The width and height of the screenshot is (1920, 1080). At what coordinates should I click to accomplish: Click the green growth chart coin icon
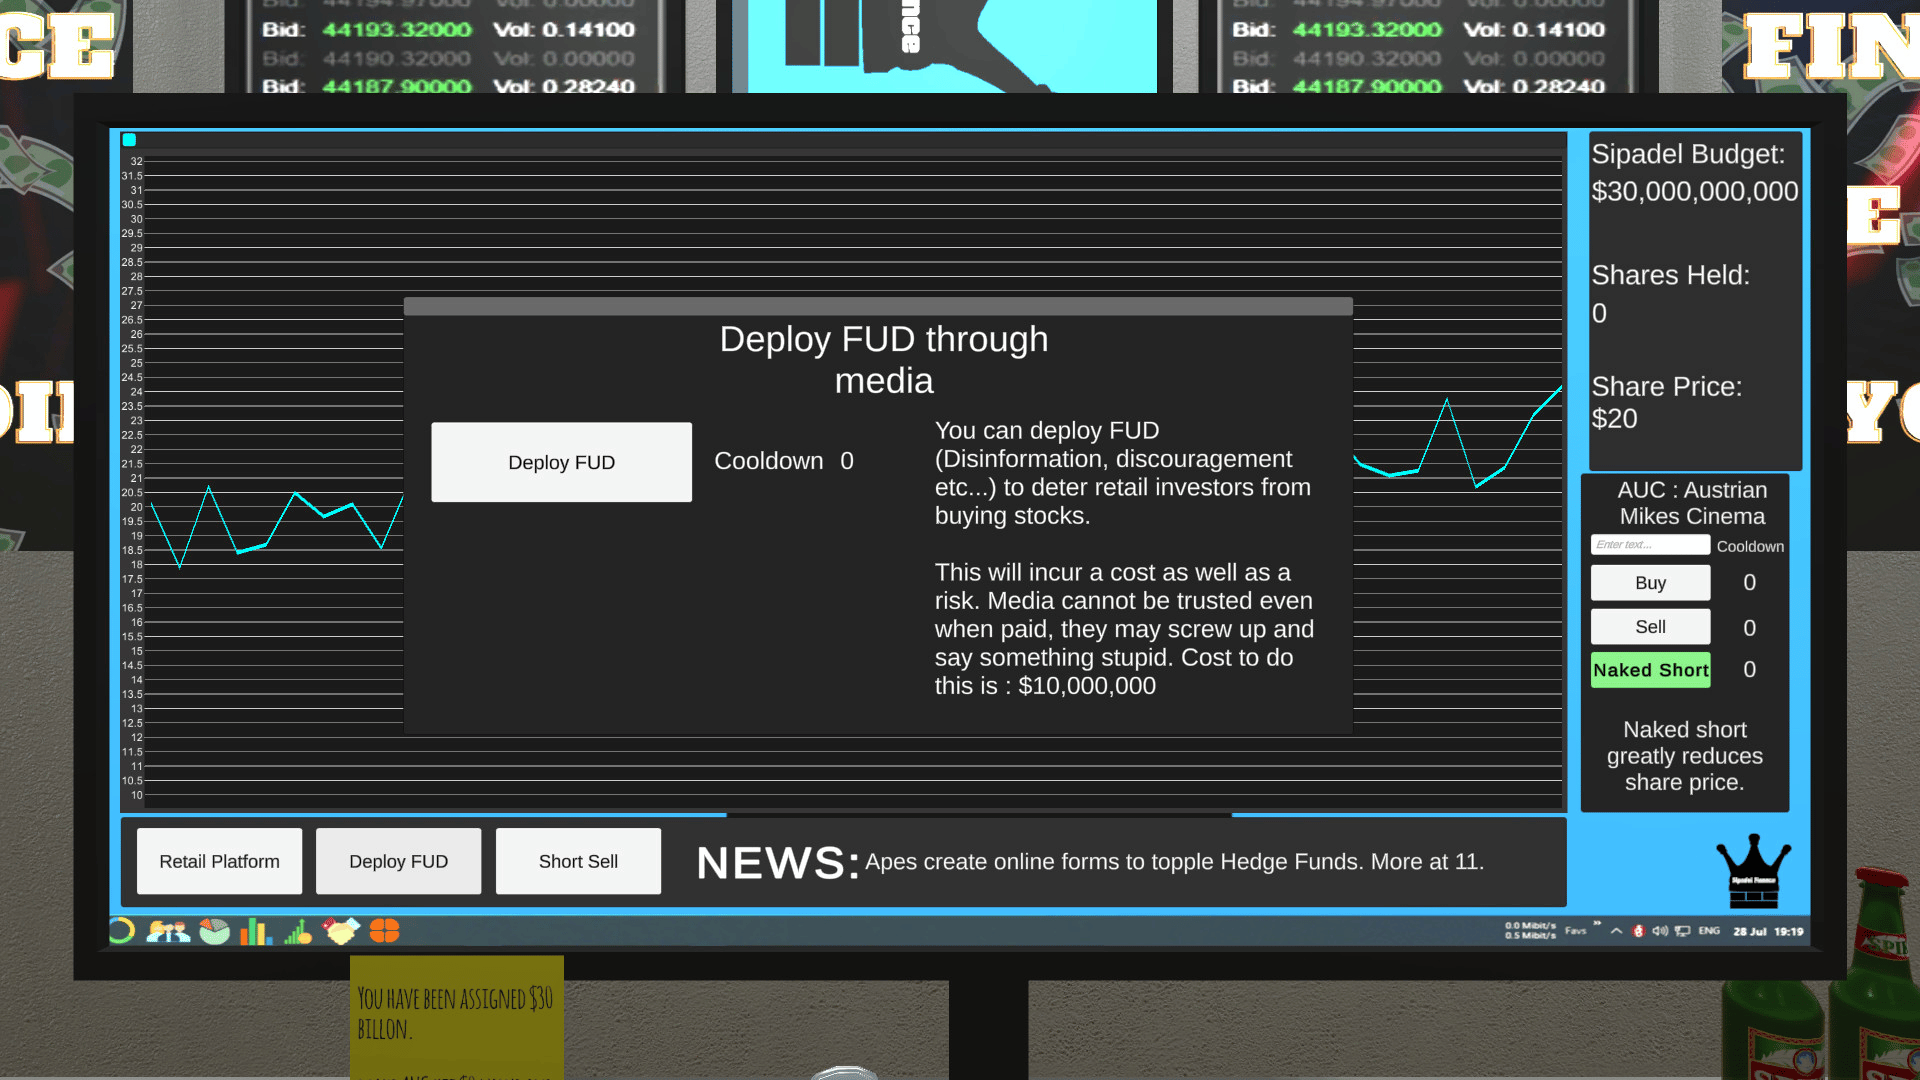tap(298, 932)
